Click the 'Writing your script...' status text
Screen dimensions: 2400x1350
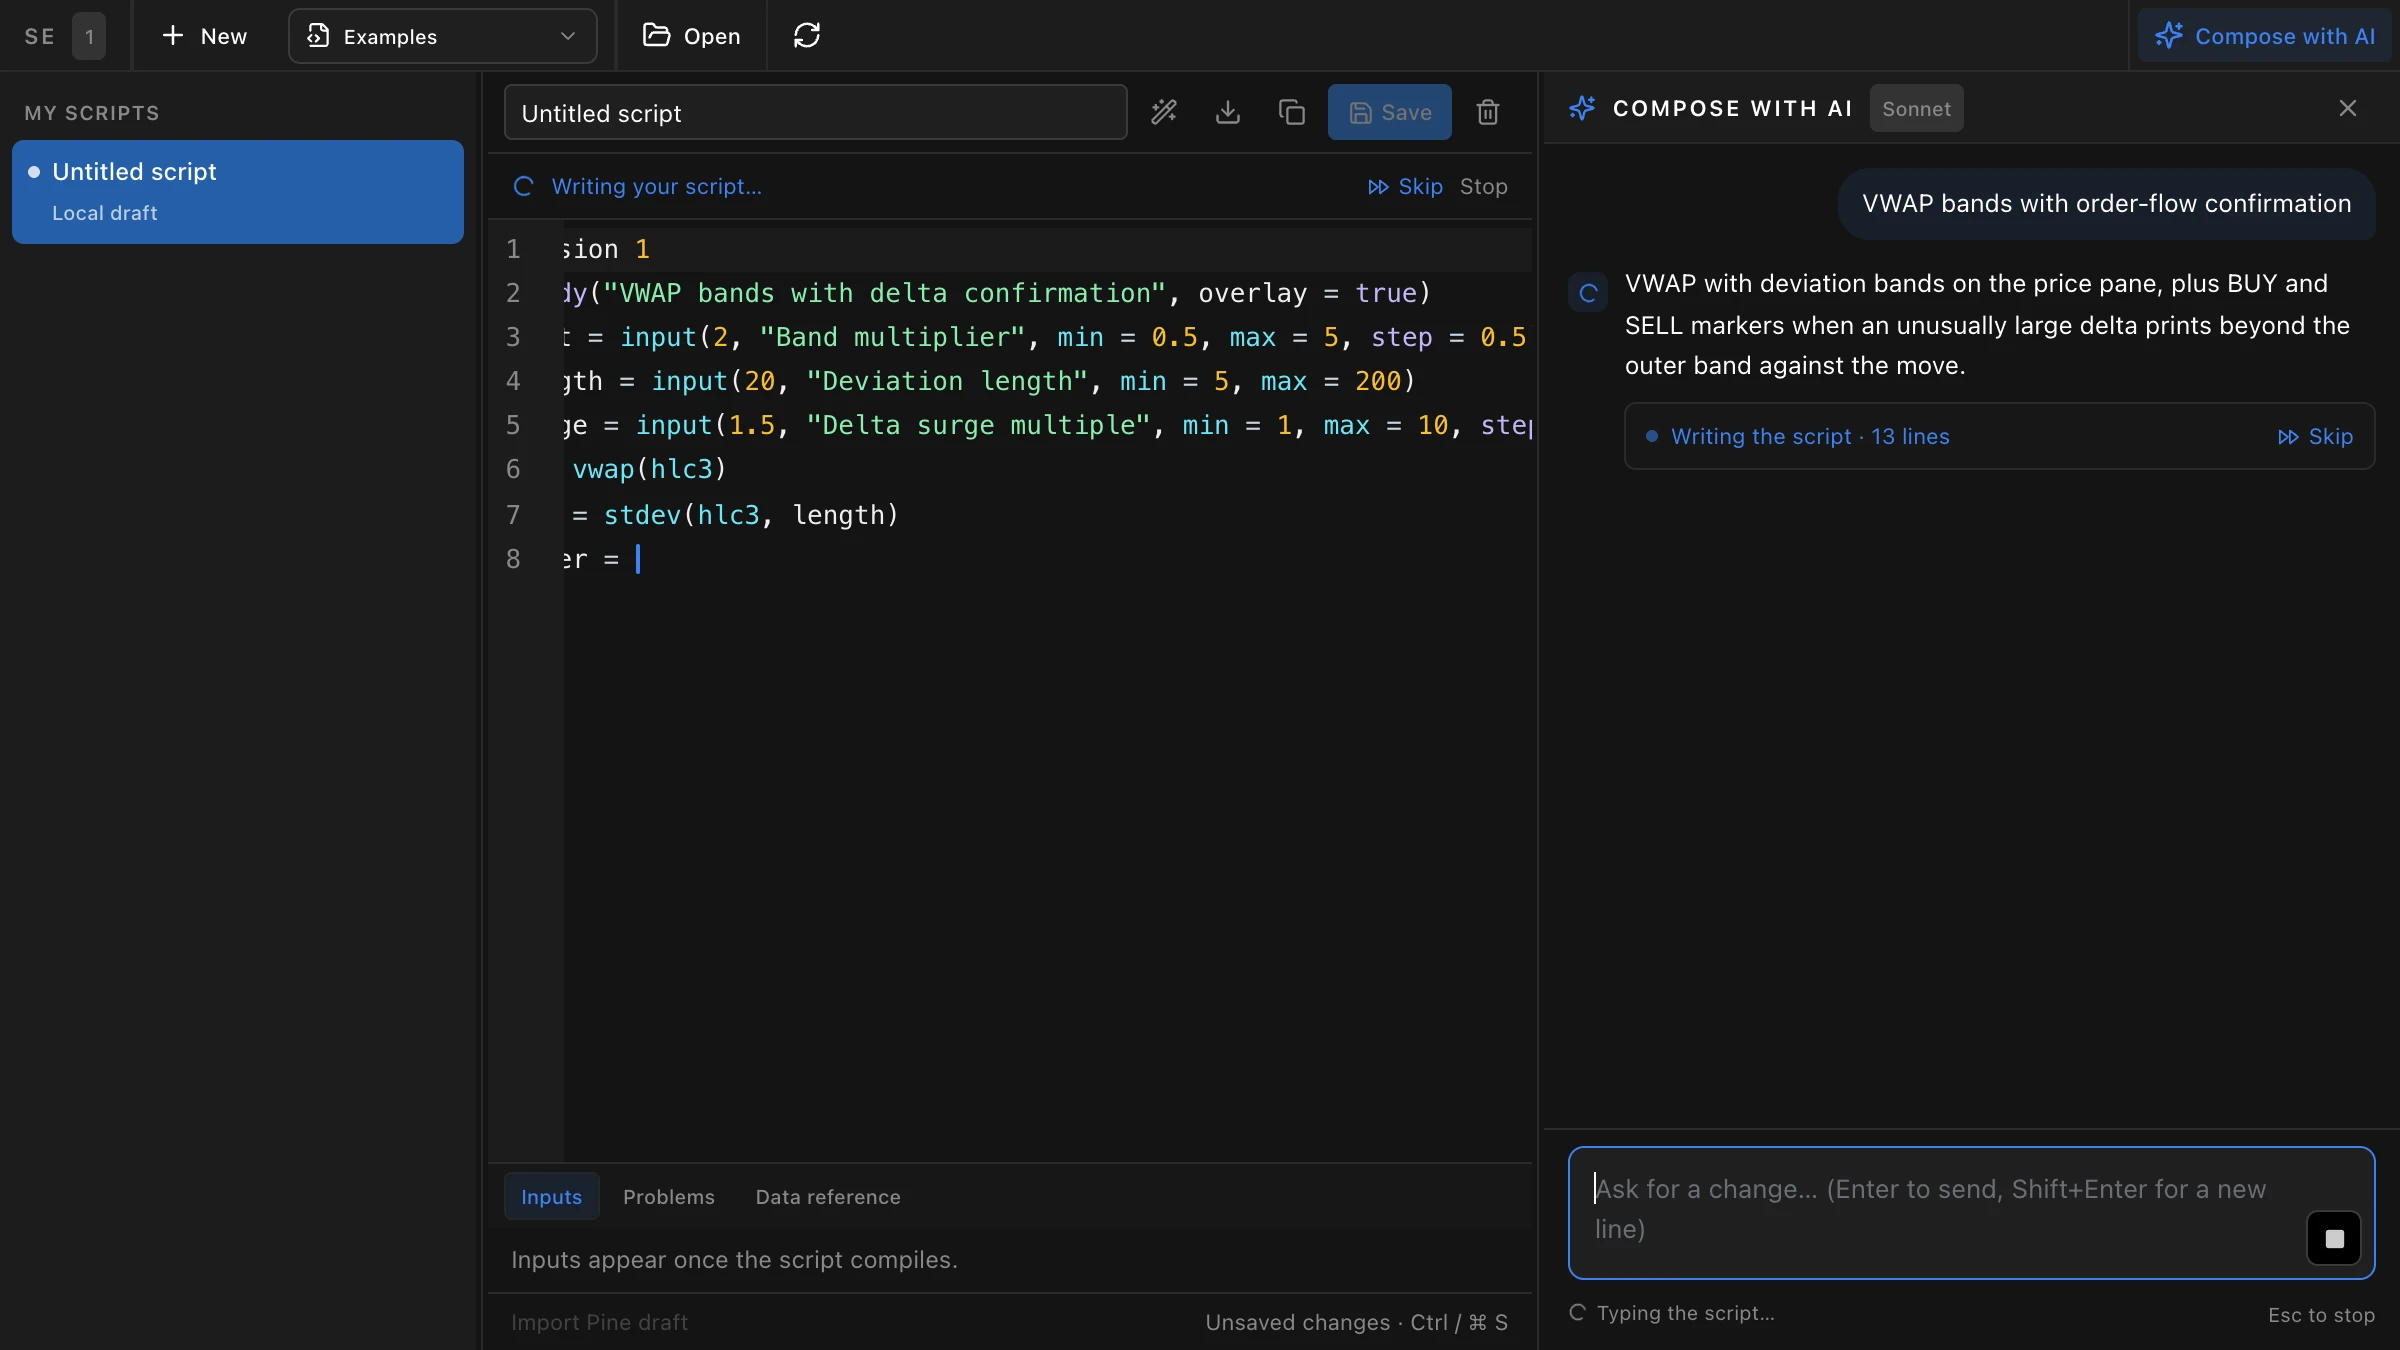coord(656,186)
